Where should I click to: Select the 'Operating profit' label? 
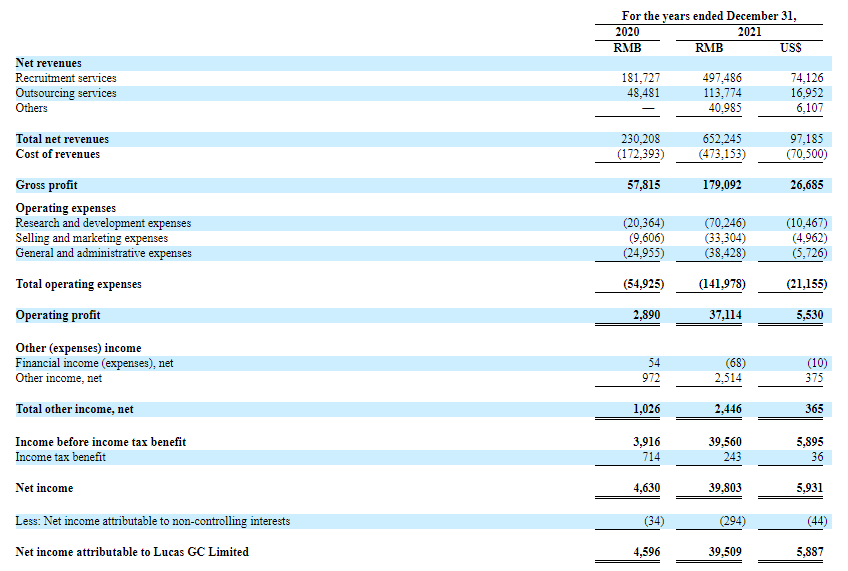[x=58, y=315]
